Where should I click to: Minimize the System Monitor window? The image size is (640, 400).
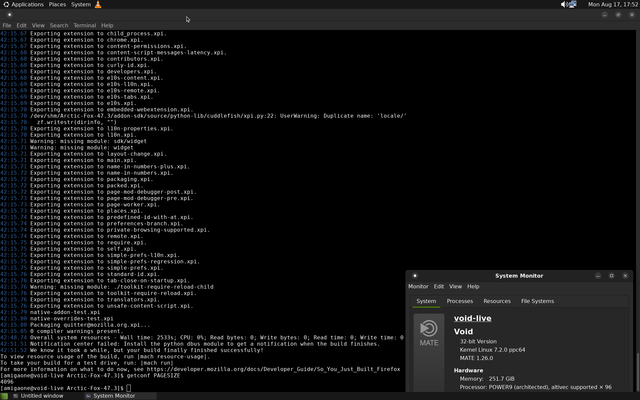598,276
